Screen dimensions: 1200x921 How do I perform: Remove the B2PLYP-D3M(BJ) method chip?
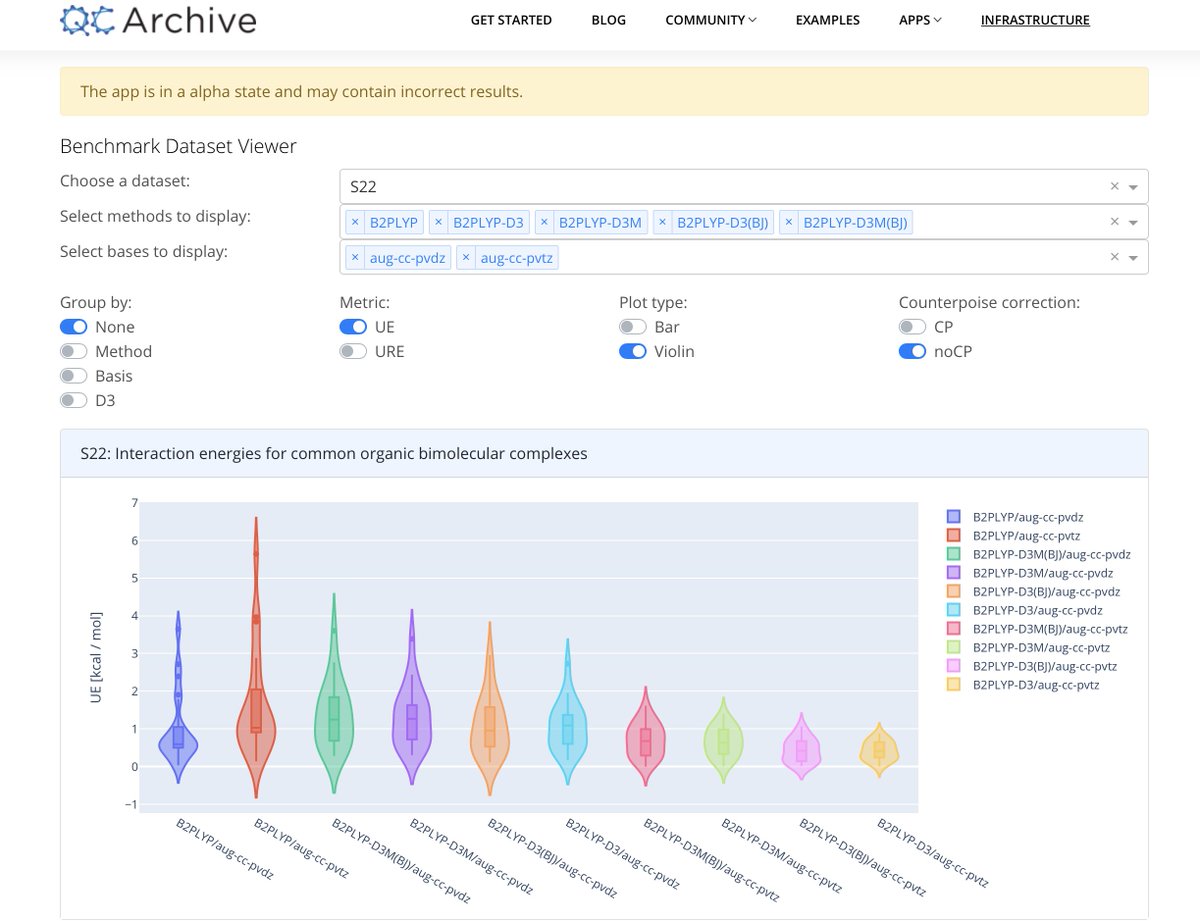pyautogui.click(x=789, y=222)
